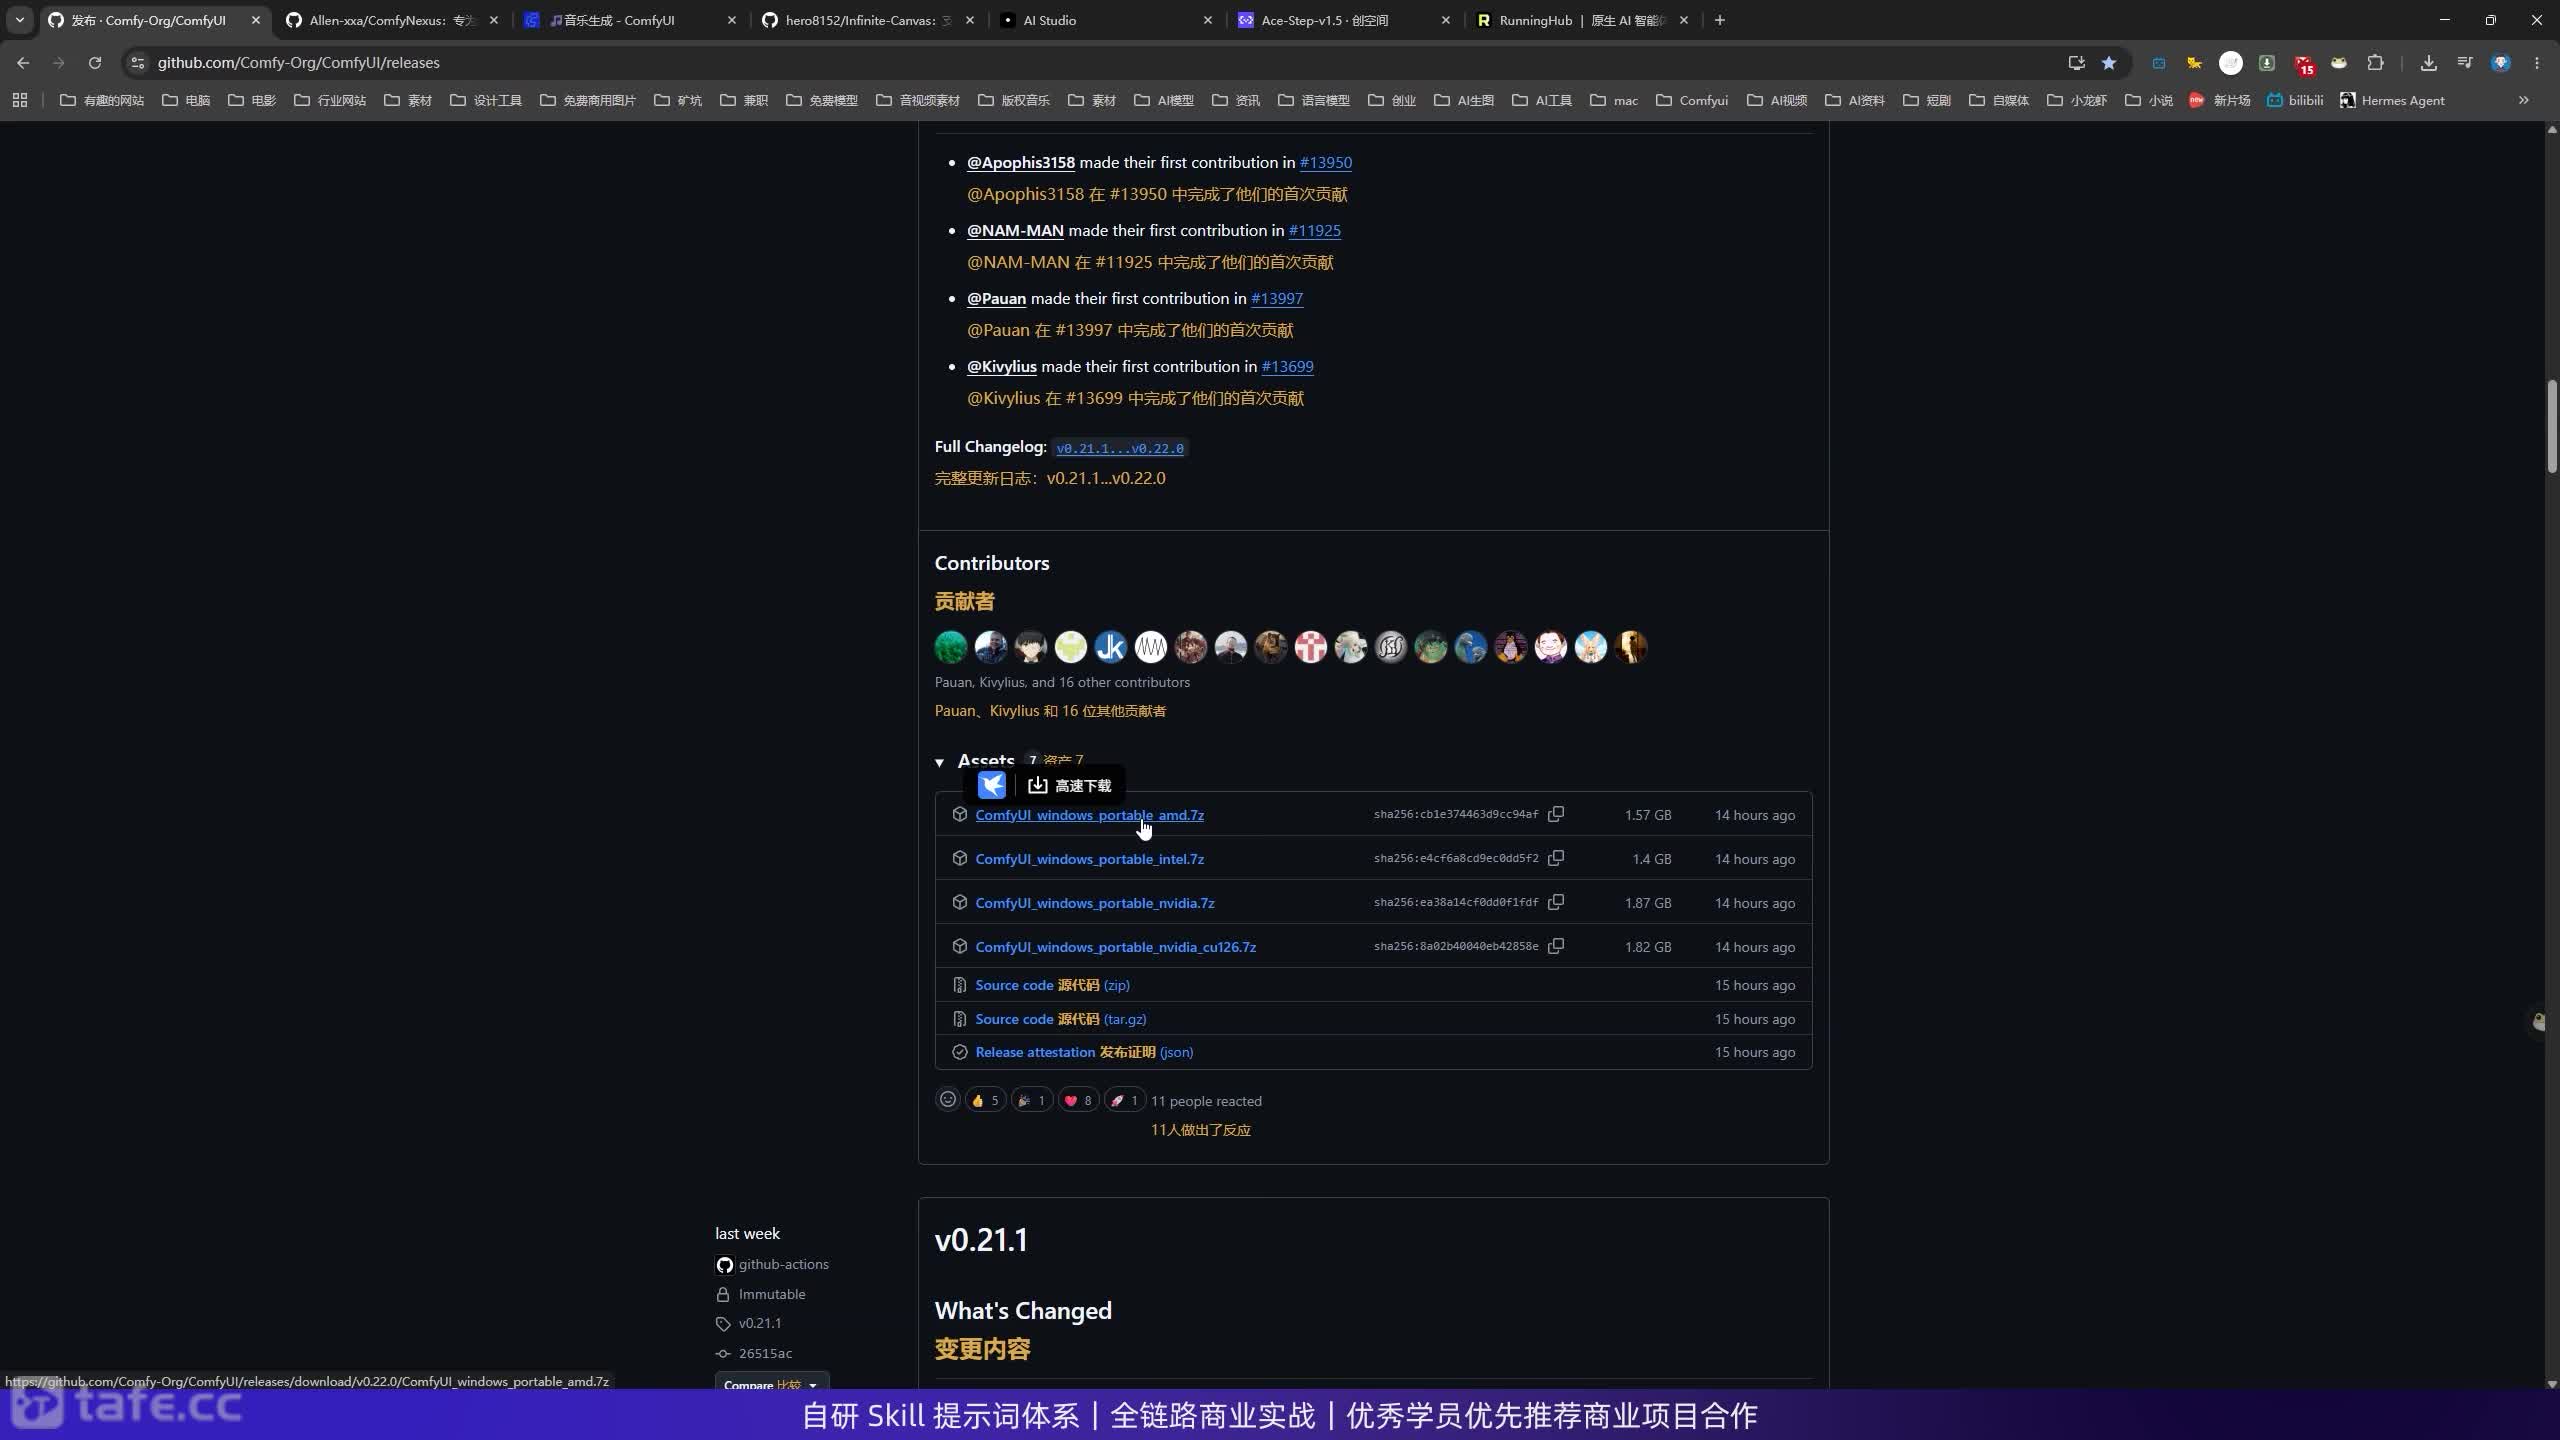
Task: Switch to Ace-Step-v1.5 tab
Action: [x=1344, y=20]
